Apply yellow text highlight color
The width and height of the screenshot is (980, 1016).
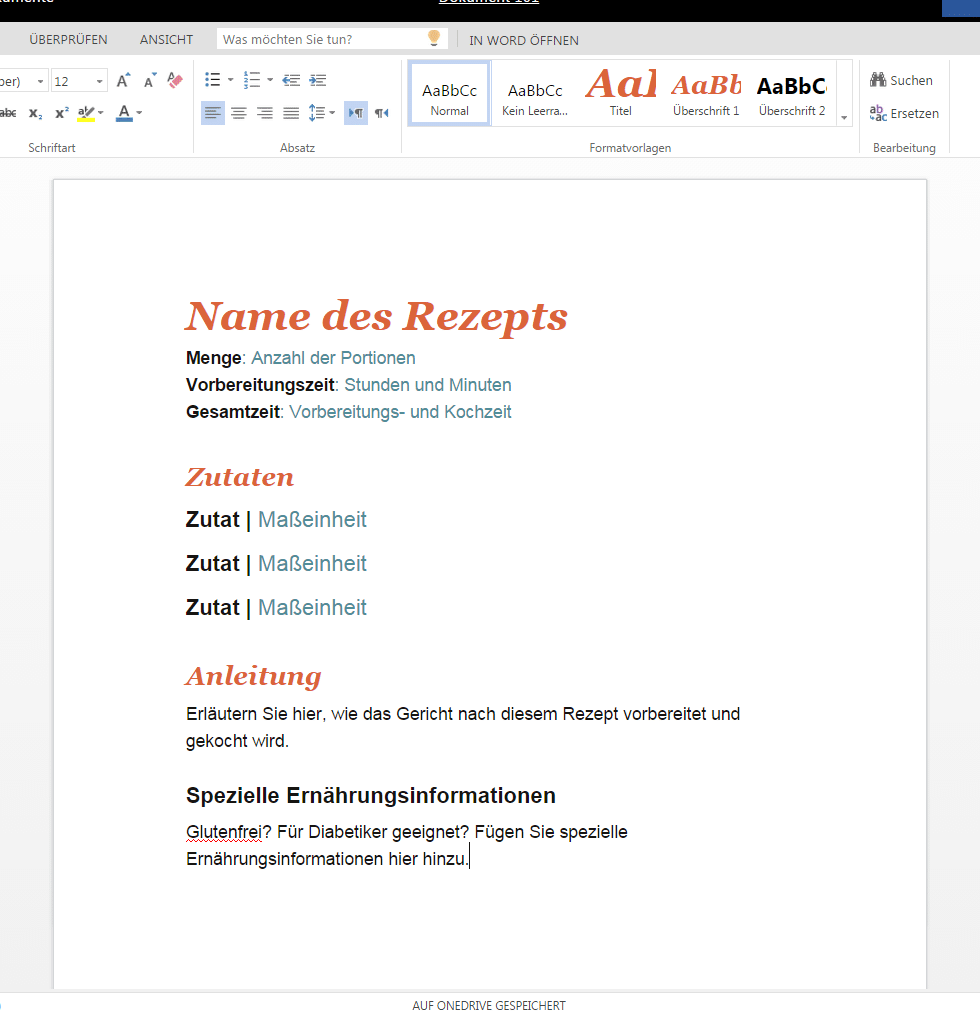(x=86, y=113)
